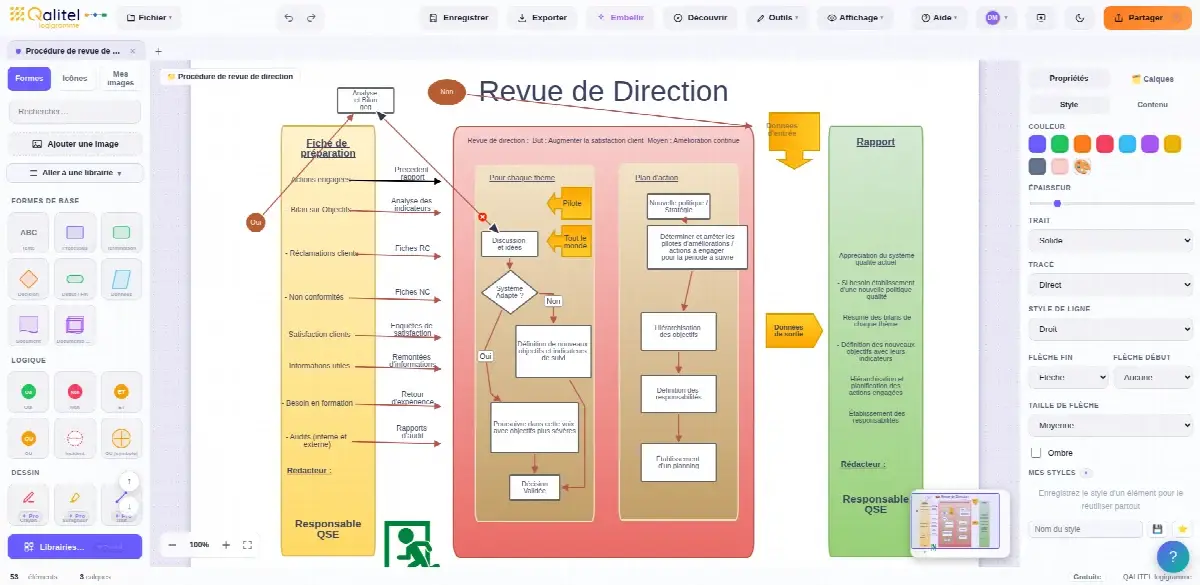
Task: Click the fit to screen icon
Action: [x=248, y=545]
